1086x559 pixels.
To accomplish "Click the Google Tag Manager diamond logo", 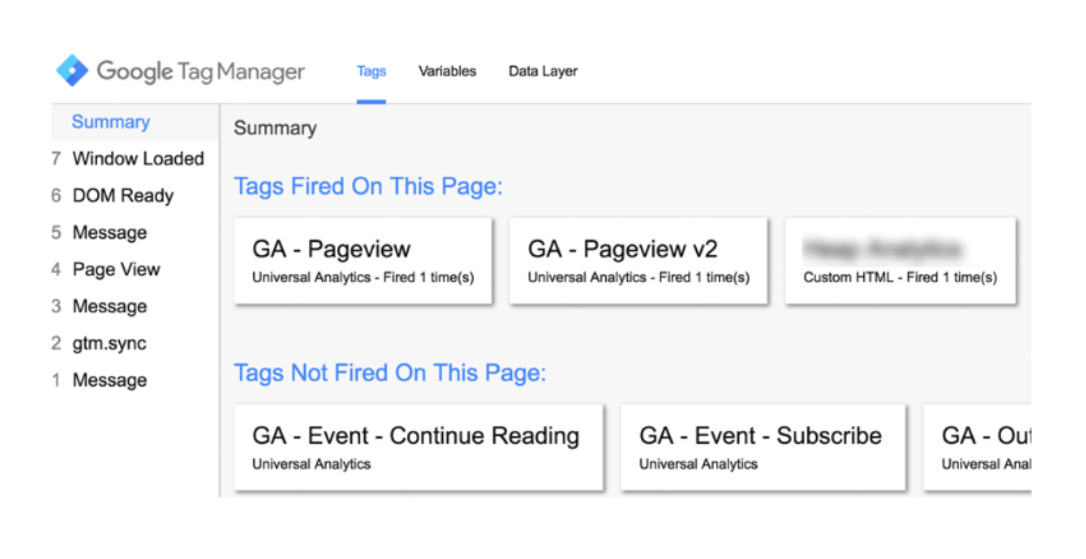I will coord(72,71).
